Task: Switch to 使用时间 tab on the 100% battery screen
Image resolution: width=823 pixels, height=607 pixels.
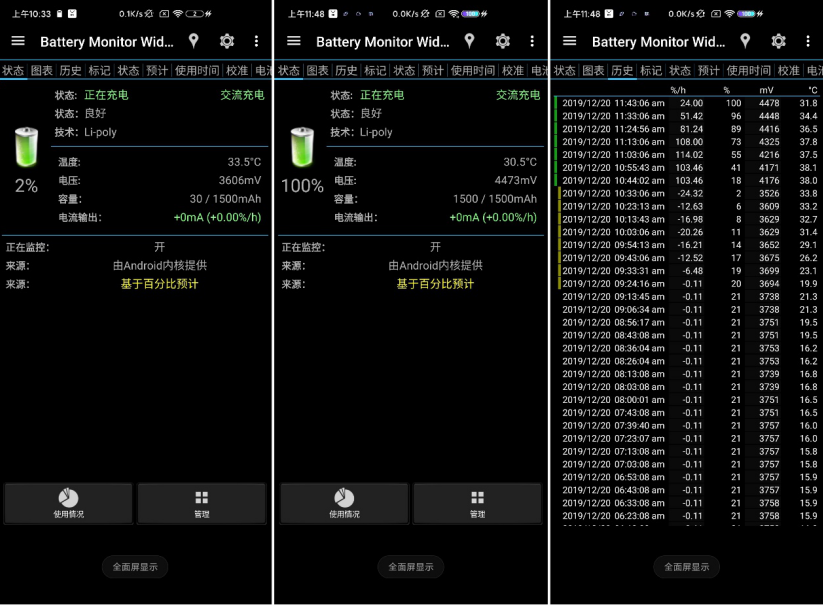Action: click(472, 70)
